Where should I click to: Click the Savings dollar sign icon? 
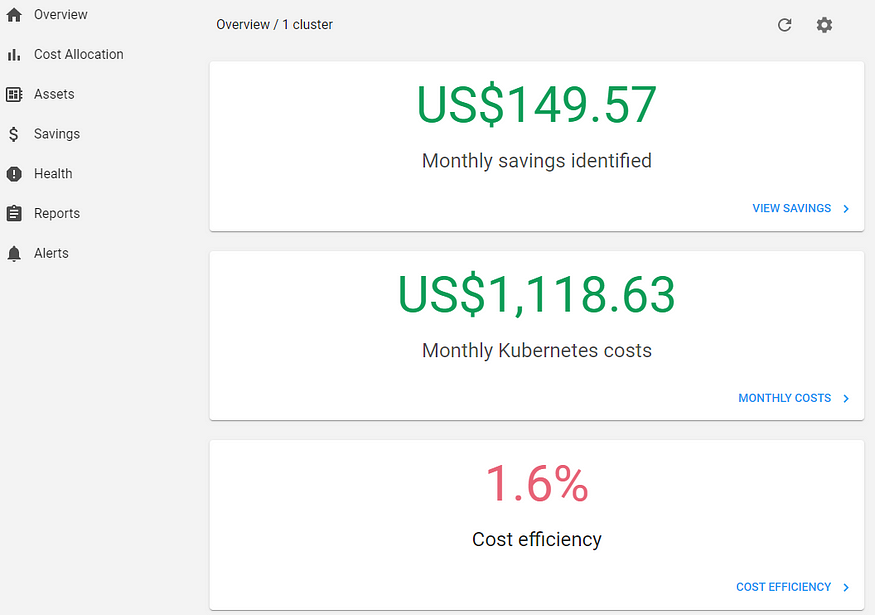14,134
